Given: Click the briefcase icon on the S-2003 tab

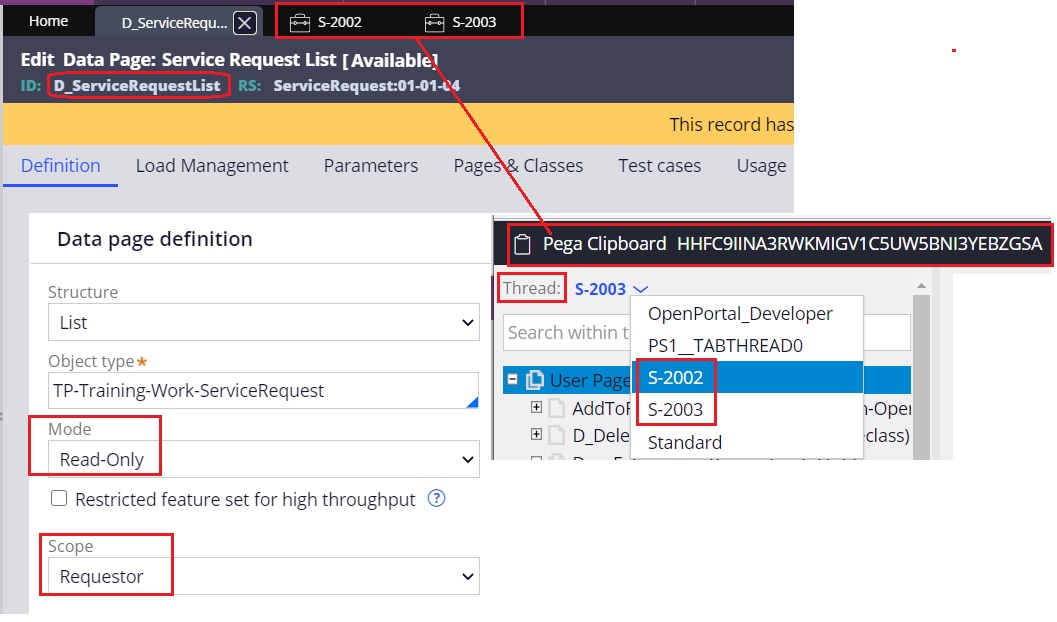Looking at the screenshot, I should pyautogui.click(x=435, y=20).
